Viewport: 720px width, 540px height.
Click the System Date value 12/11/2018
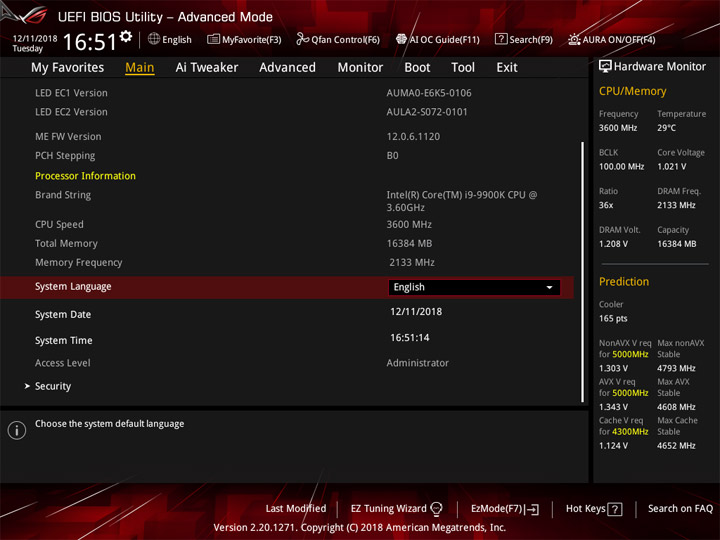click(416, 312)
